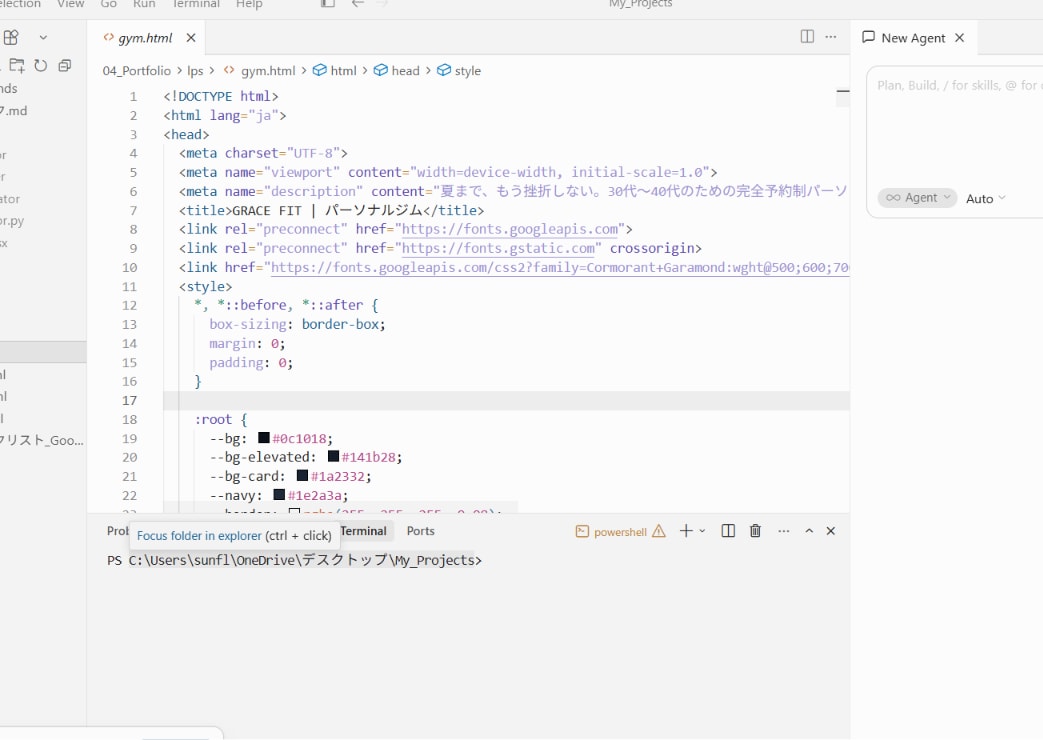This screenshot has height=740, width=1043.
Task: Go back using the title bar arrow
Action: (358, 3)
